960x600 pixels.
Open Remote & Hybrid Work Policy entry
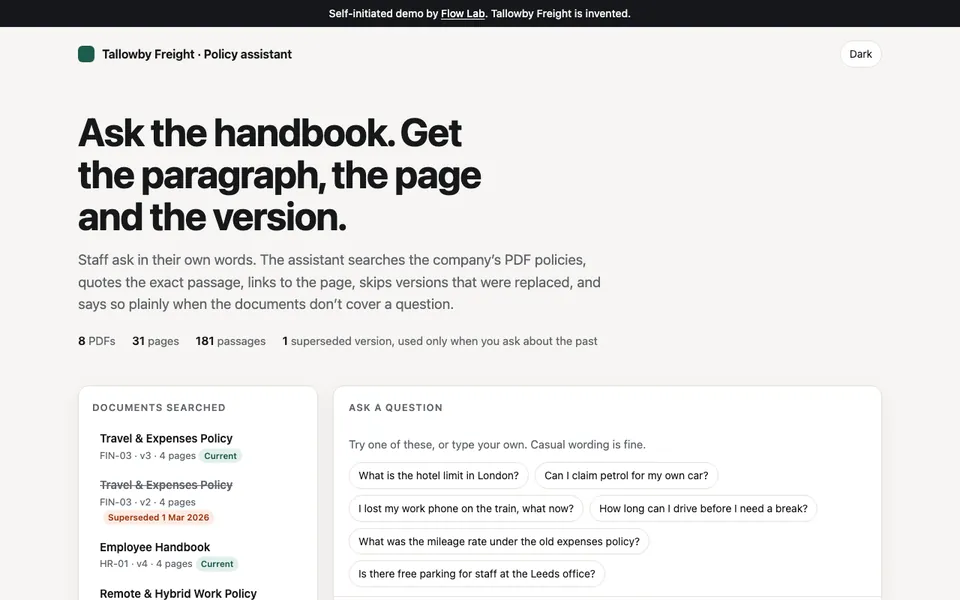click(178, 593)
